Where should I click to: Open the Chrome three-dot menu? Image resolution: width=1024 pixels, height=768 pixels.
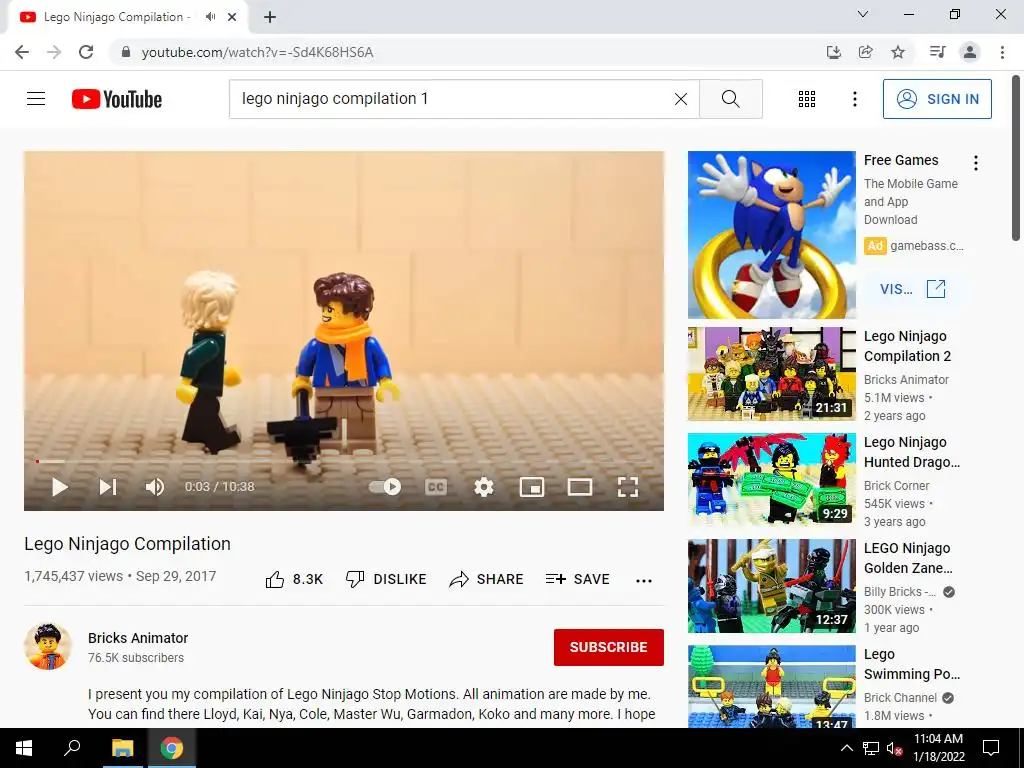tap(1002, 52)
